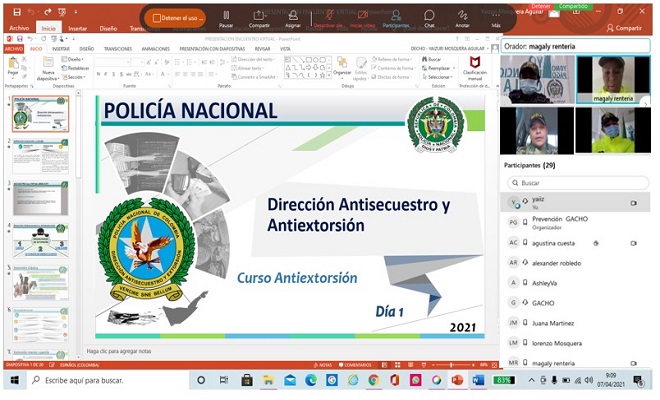Screen dimensions: 660x400
Task: Open Word from the taskbar
Action: tap(478, 380)
